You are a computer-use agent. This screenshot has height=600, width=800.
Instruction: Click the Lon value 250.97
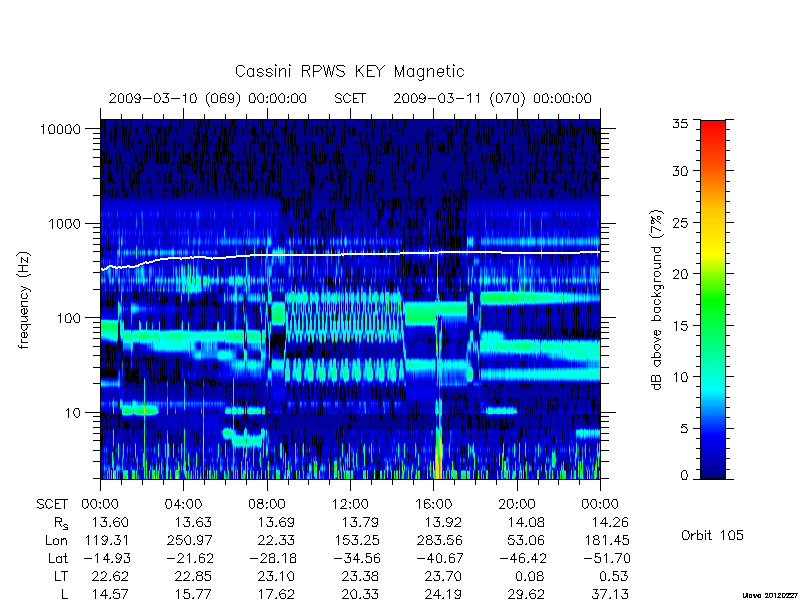click(189, 540)
